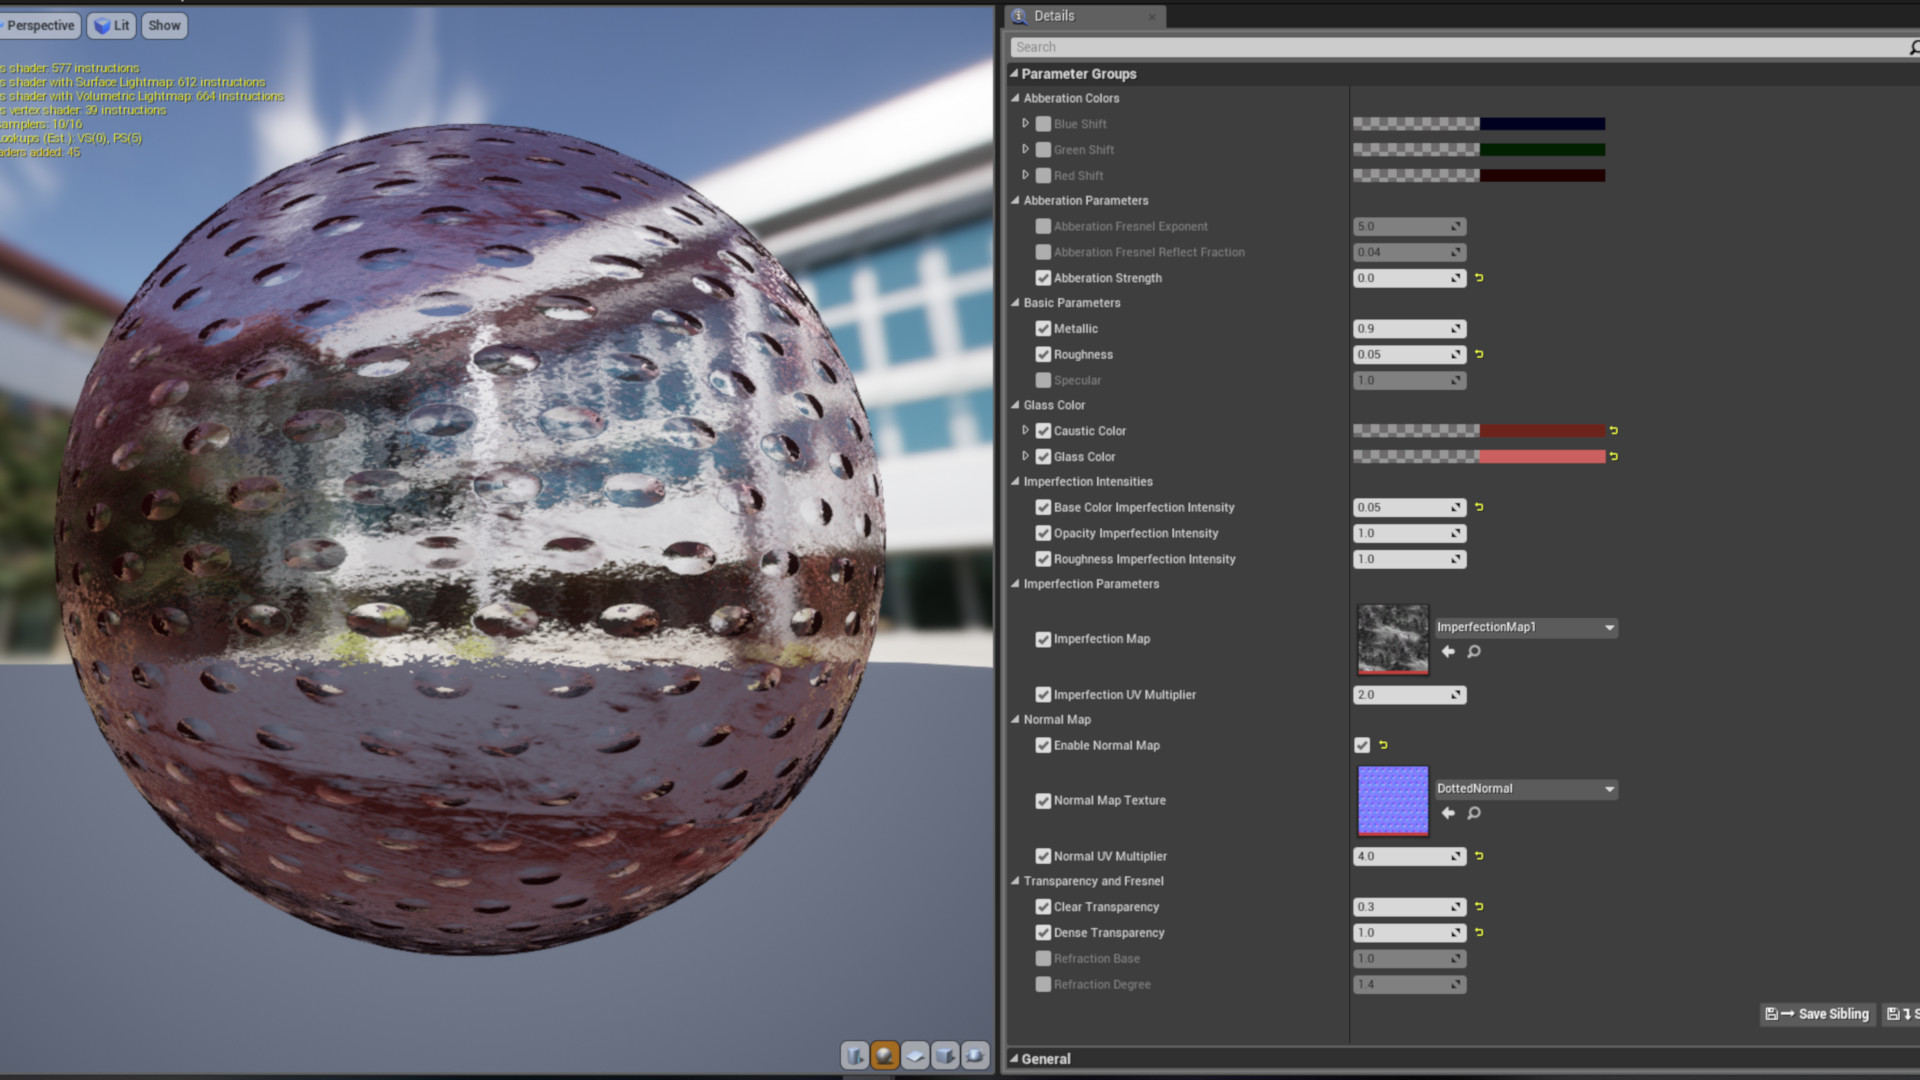Image resolution: width=1920 pixels, height=1080 pixels.
Task: Collapse the Imperfection Parameters section
Action: [1017, 583]
